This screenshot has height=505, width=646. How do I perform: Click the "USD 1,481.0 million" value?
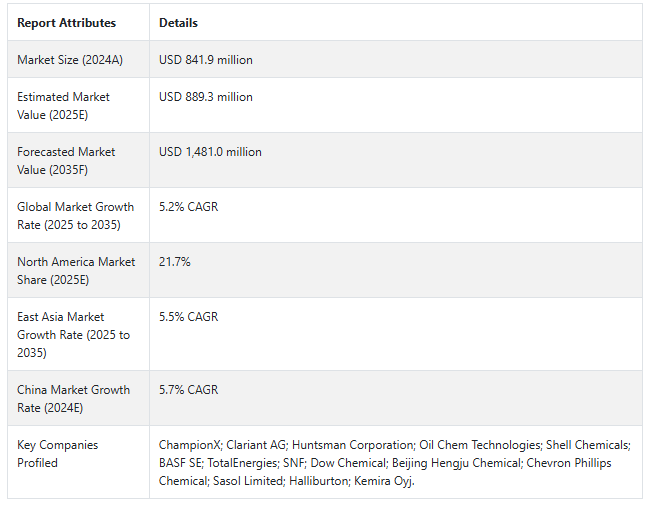point(210,152)
